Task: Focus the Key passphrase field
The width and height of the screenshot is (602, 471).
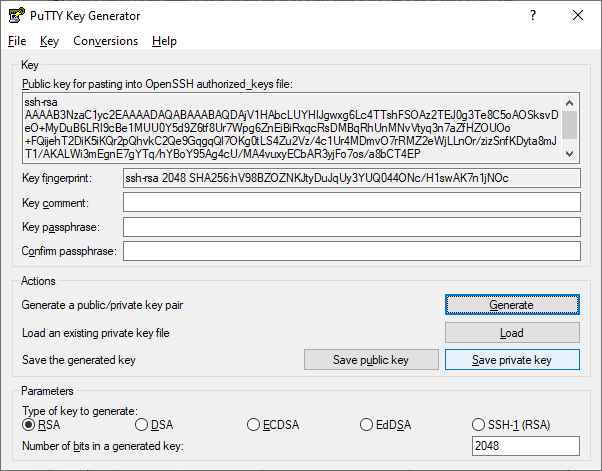Action: (x=350, y=227)
